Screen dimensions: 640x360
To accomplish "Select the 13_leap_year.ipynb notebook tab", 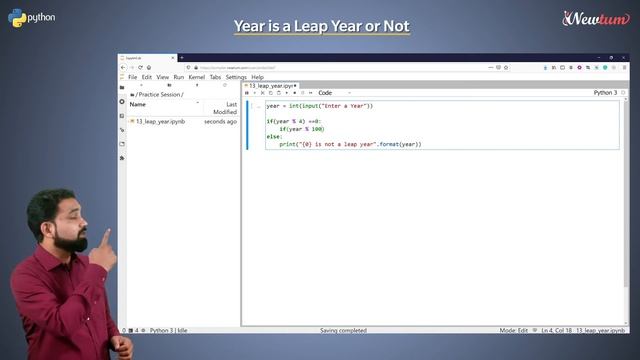I will (271, 86).
